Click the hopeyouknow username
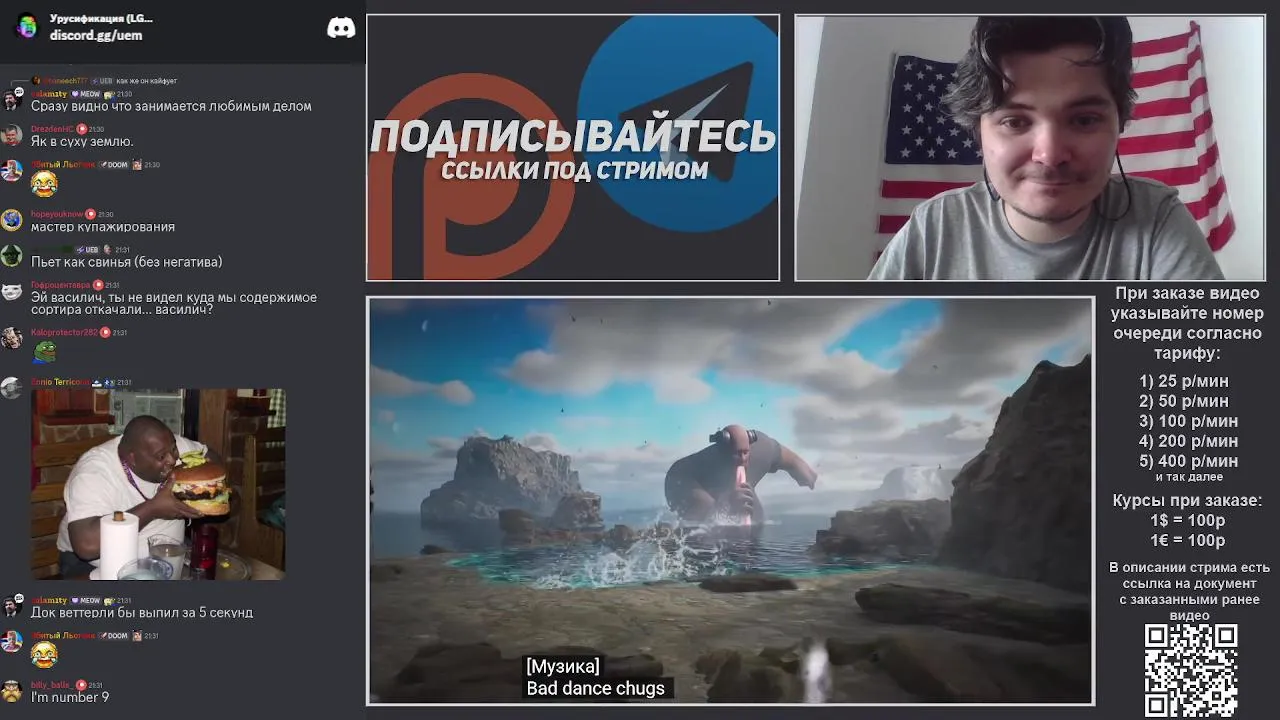Screen dimensions: 1280x720 pos(57,214)
